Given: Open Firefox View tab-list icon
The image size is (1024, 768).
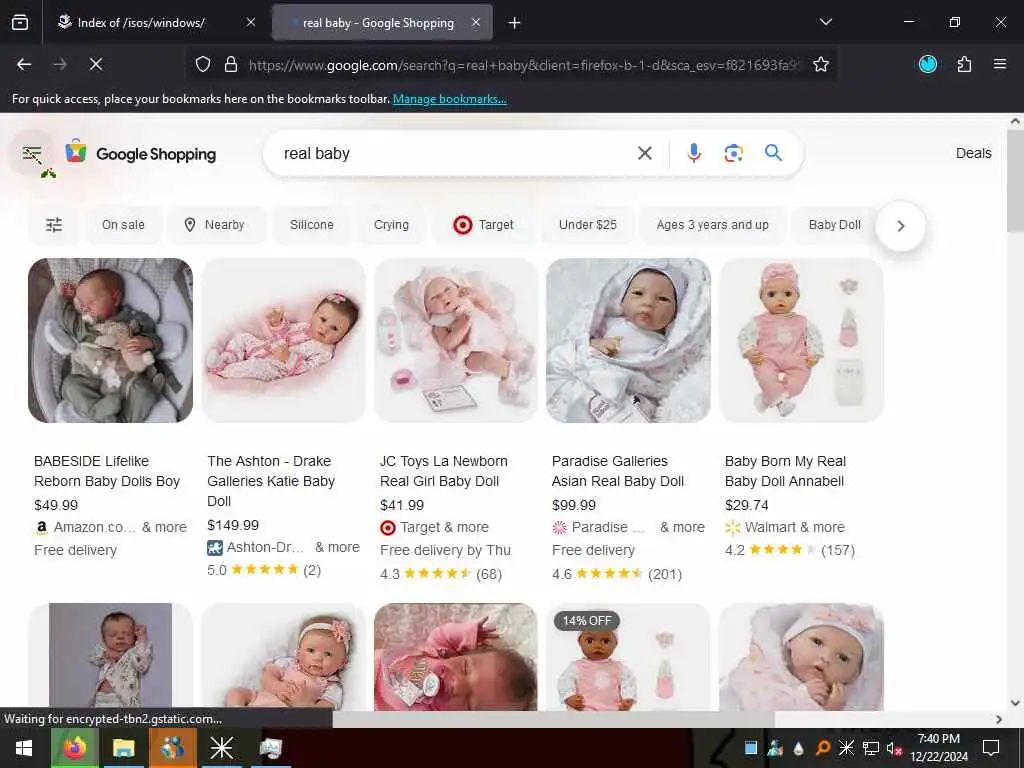Looking at the screenshot, I should coord(20,23).
